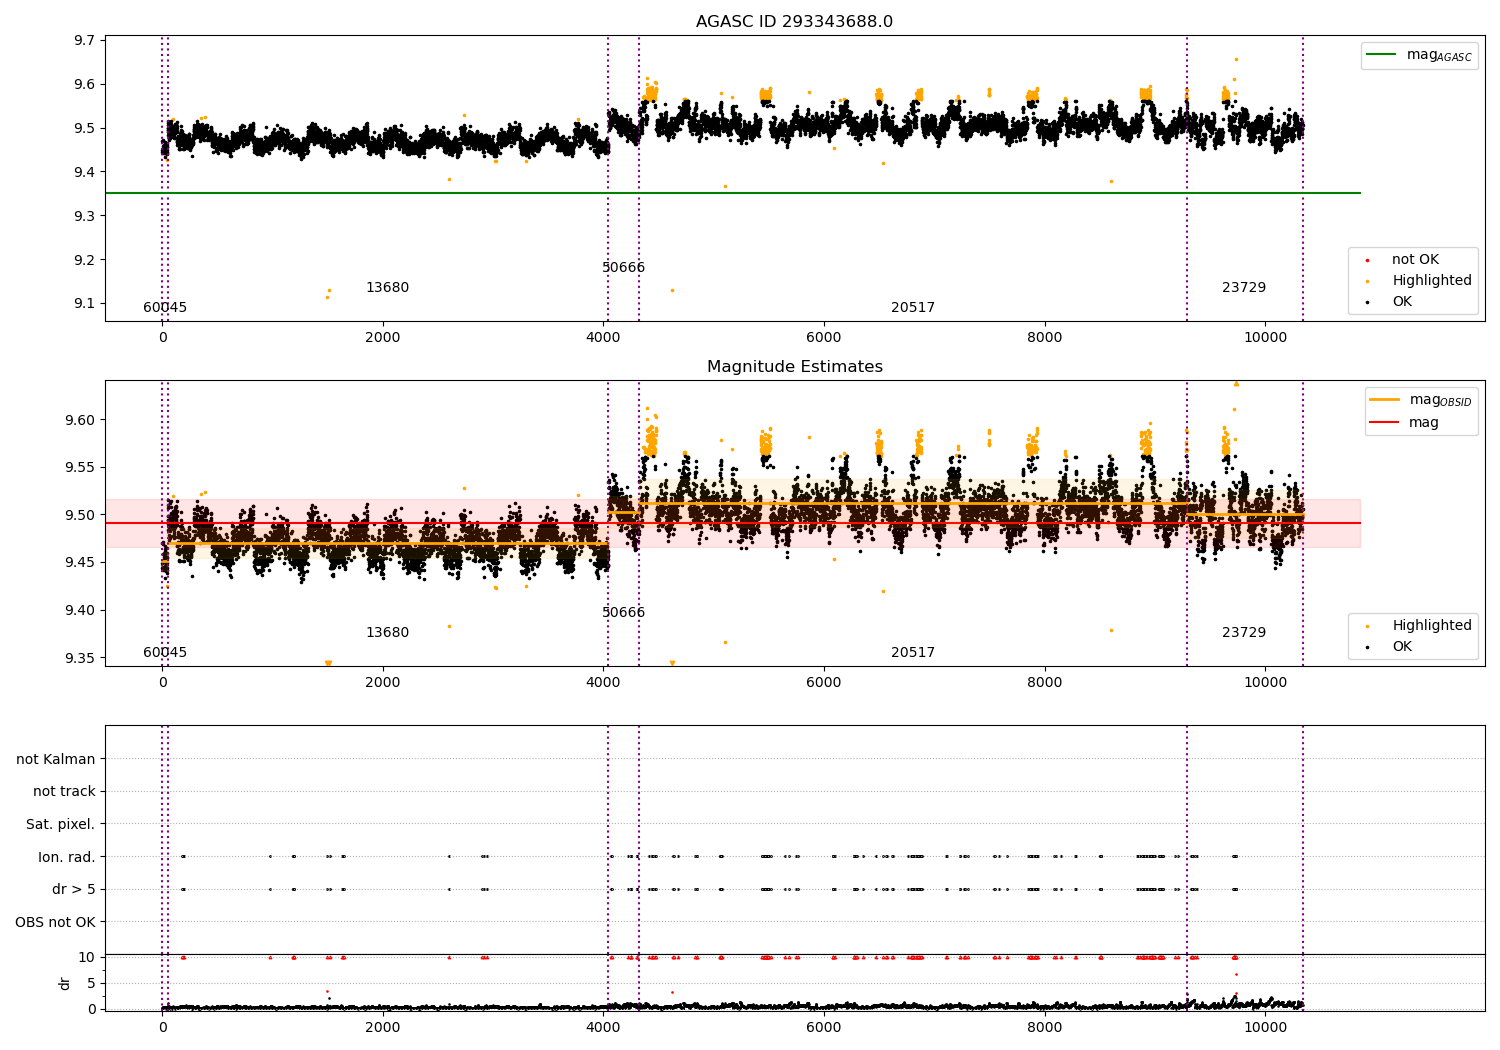Click the 9.50 y-axis tick on middle plot
Screen dimensions: 1500x1050
tap(80, 516)
